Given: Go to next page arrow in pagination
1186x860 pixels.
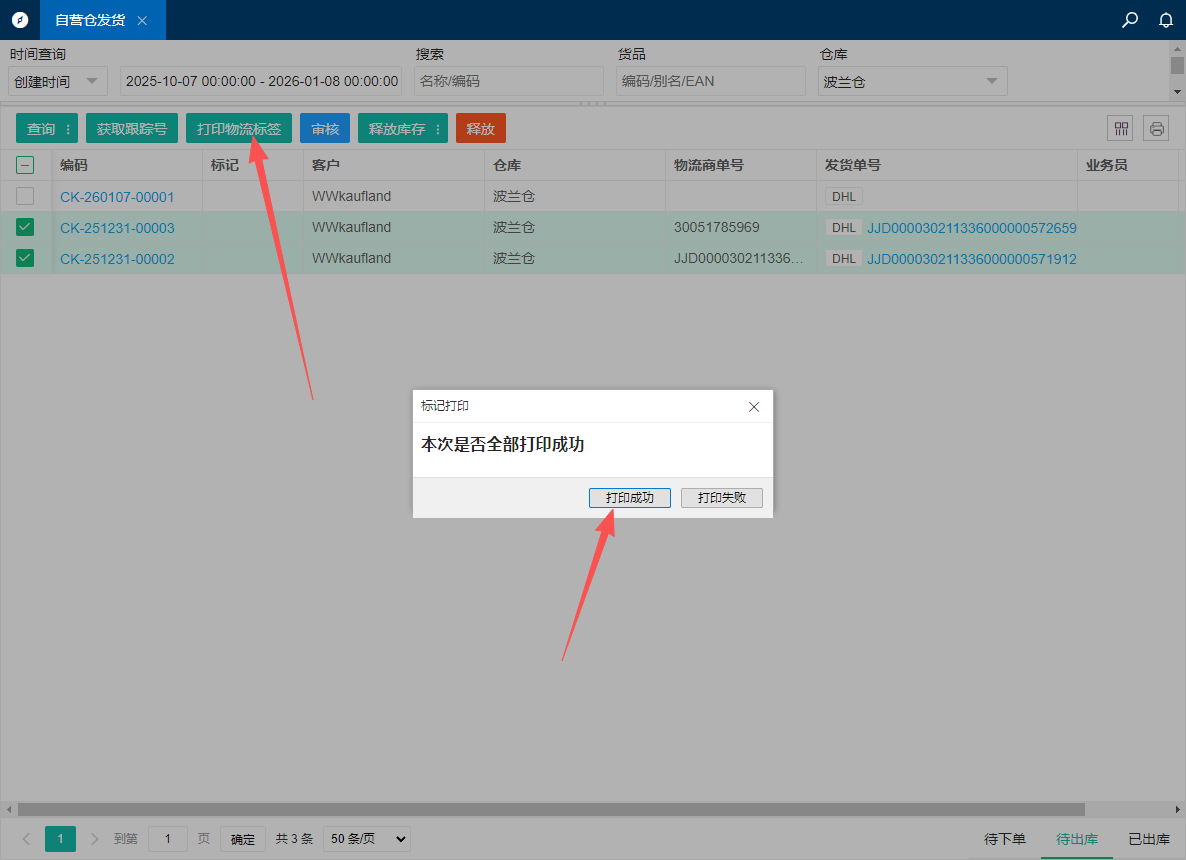Looking at the screenshot, I should (x=95, y=839).
